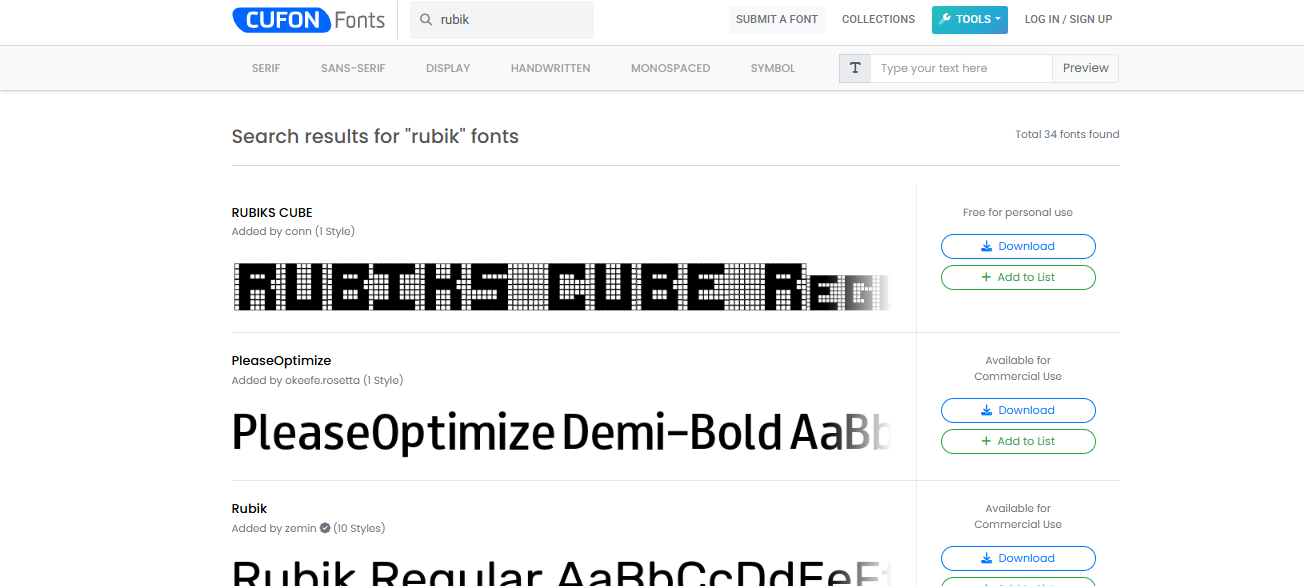
Task: Select the Symbol category
Action: [773, 68]
